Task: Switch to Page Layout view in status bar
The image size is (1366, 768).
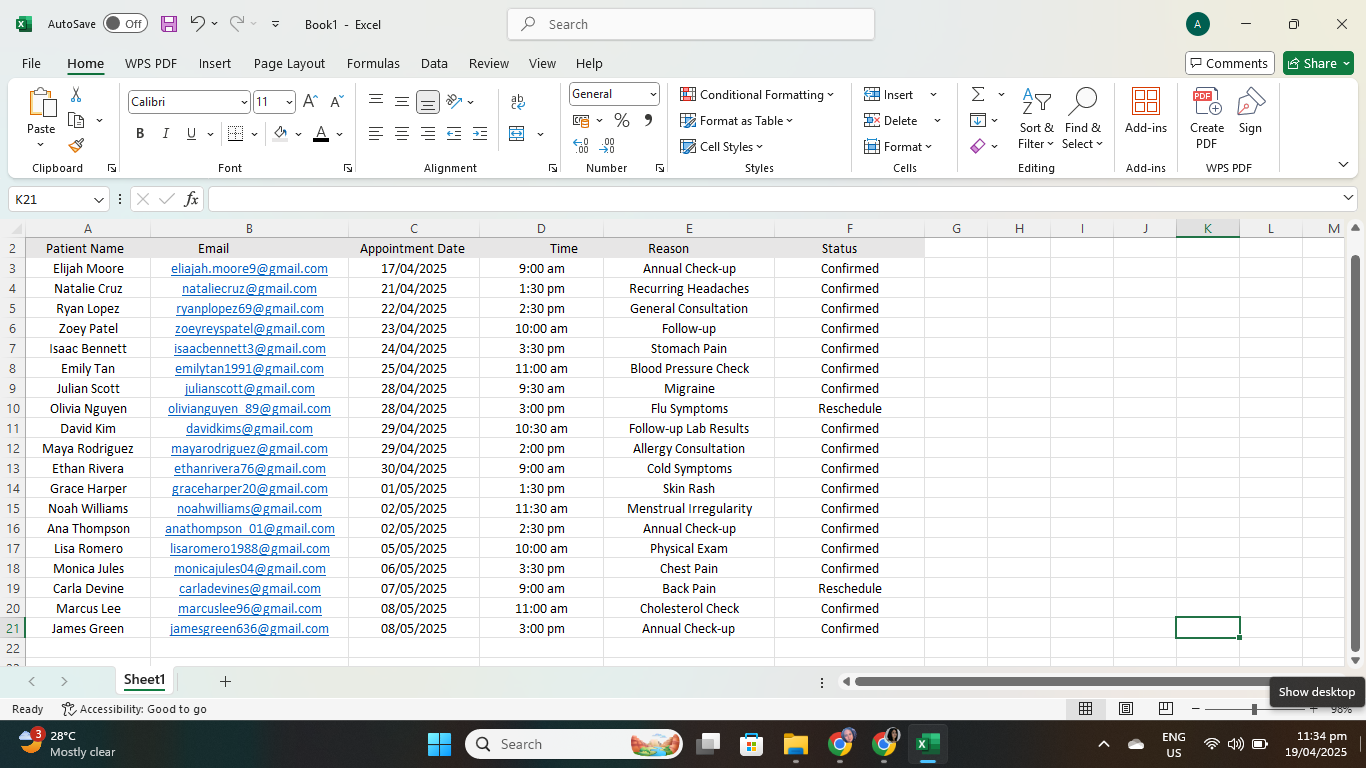Action: coord(1126,709)
